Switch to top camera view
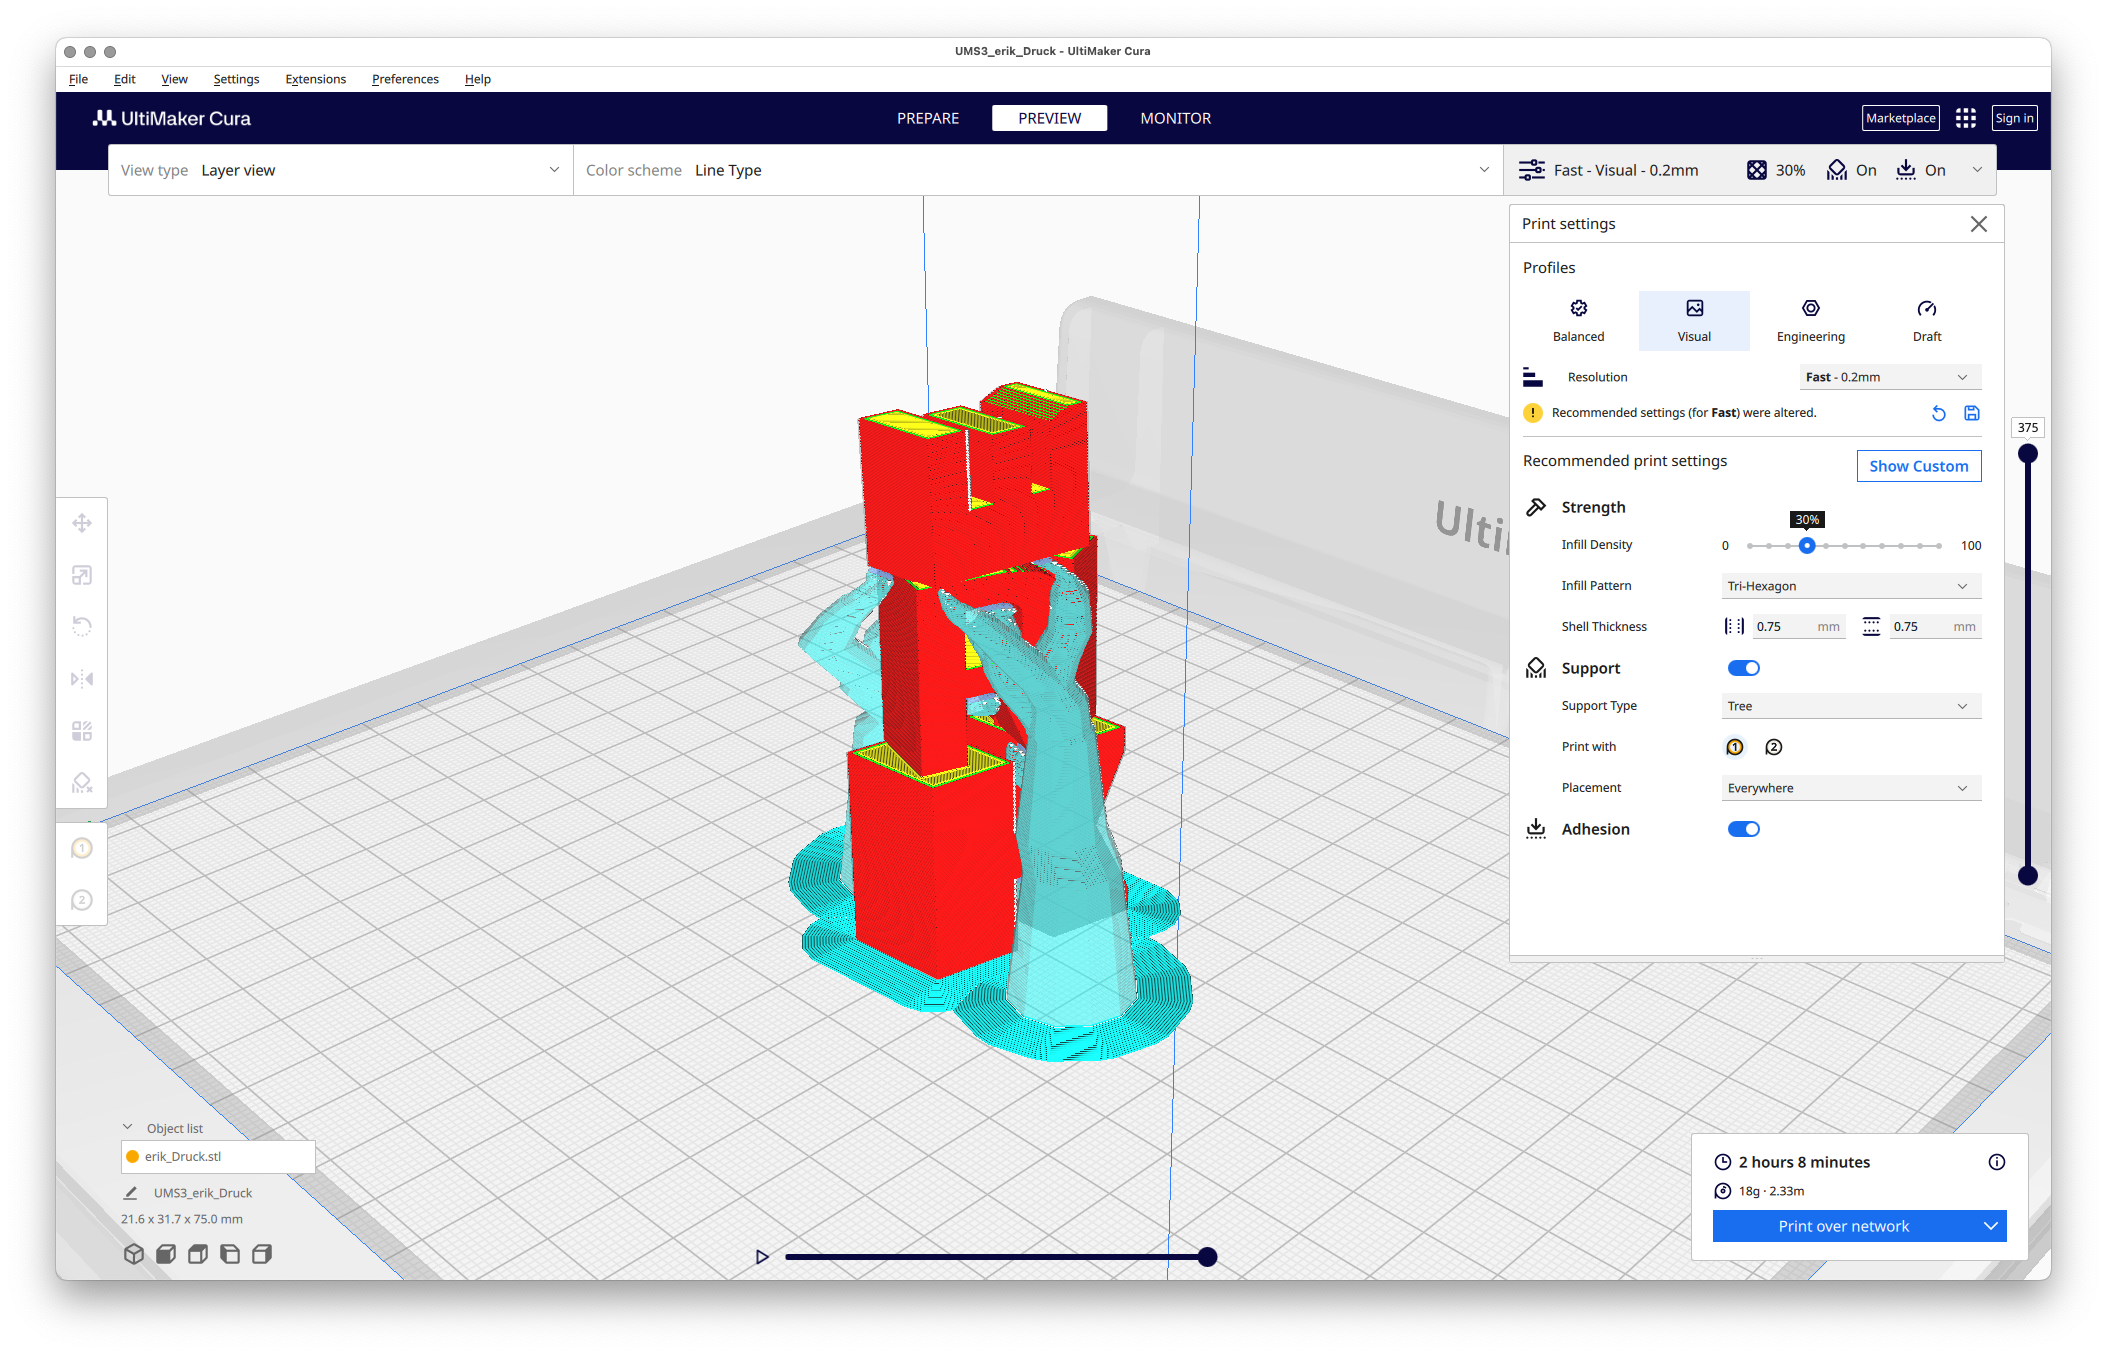The height and width of the screenshot is (1354, 2107). pos(198,1254)
